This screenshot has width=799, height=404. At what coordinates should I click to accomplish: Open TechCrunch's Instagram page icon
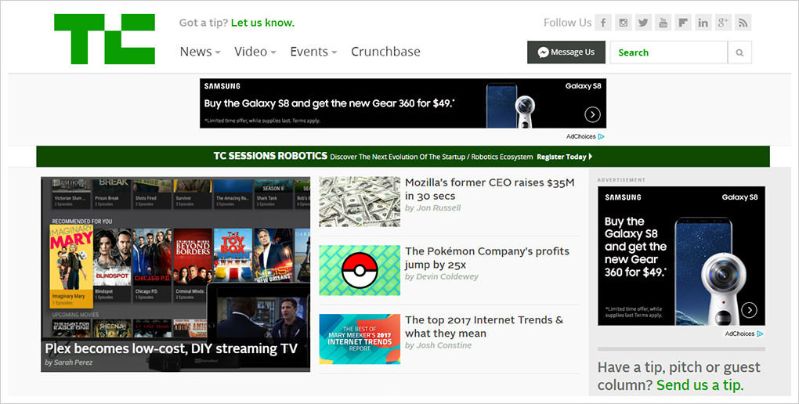[x=623, y=22]
